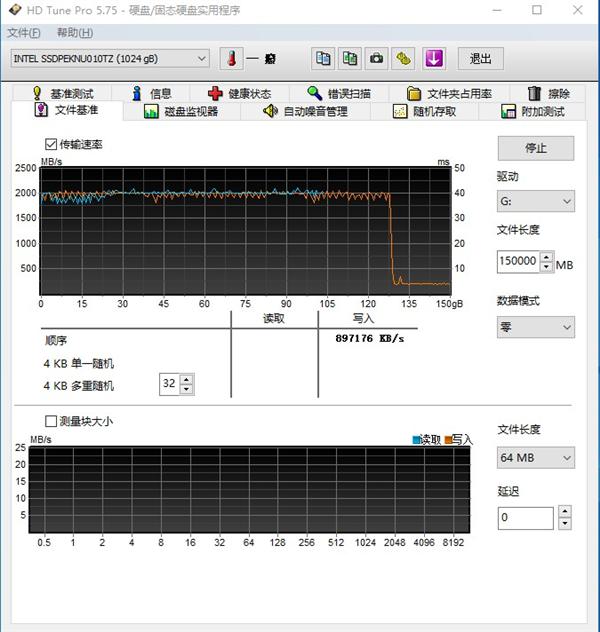Open the 文件夹占用率 folder usage tab
600x632 pixels.
click(x=449, y=94)
